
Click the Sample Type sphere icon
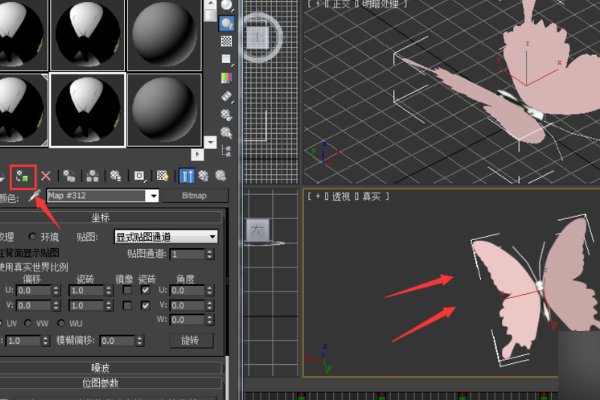227,5
